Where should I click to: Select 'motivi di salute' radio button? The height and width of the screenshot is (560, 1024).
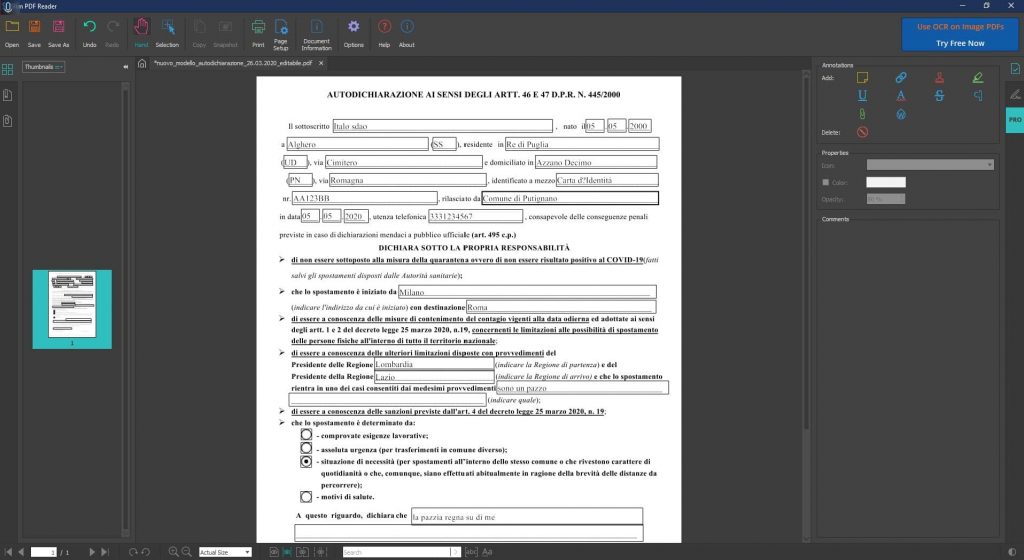click(x=306, y=497)
